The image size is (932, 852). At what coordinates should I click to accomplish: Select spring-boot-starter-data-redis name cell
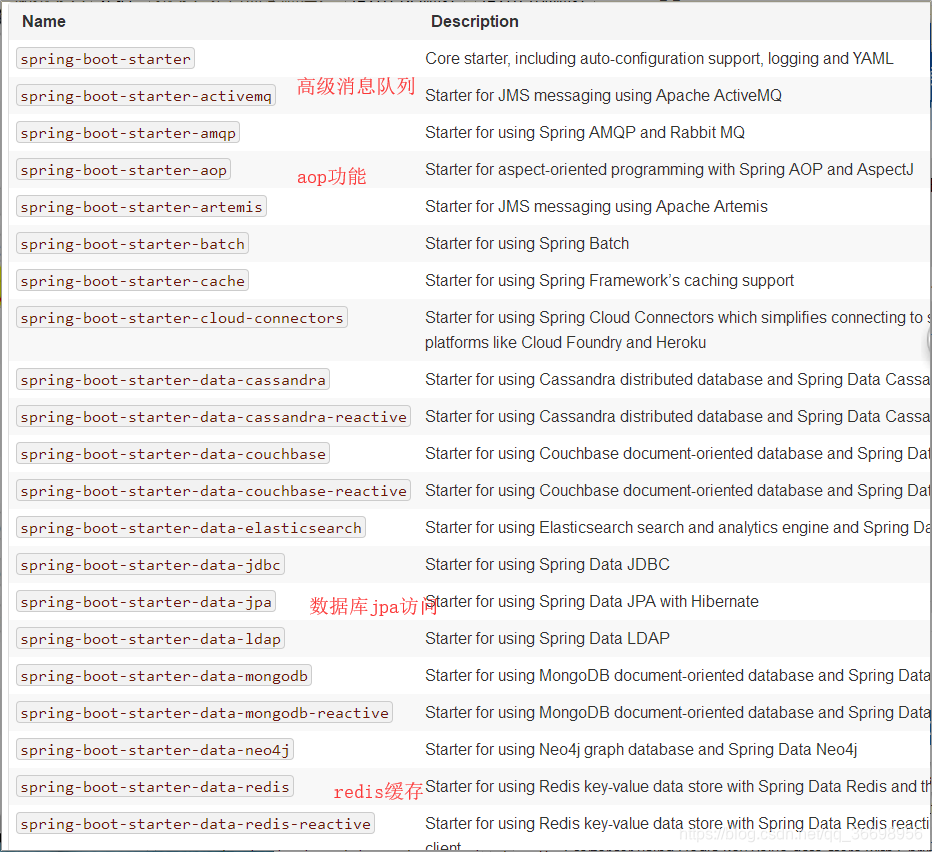155,786
